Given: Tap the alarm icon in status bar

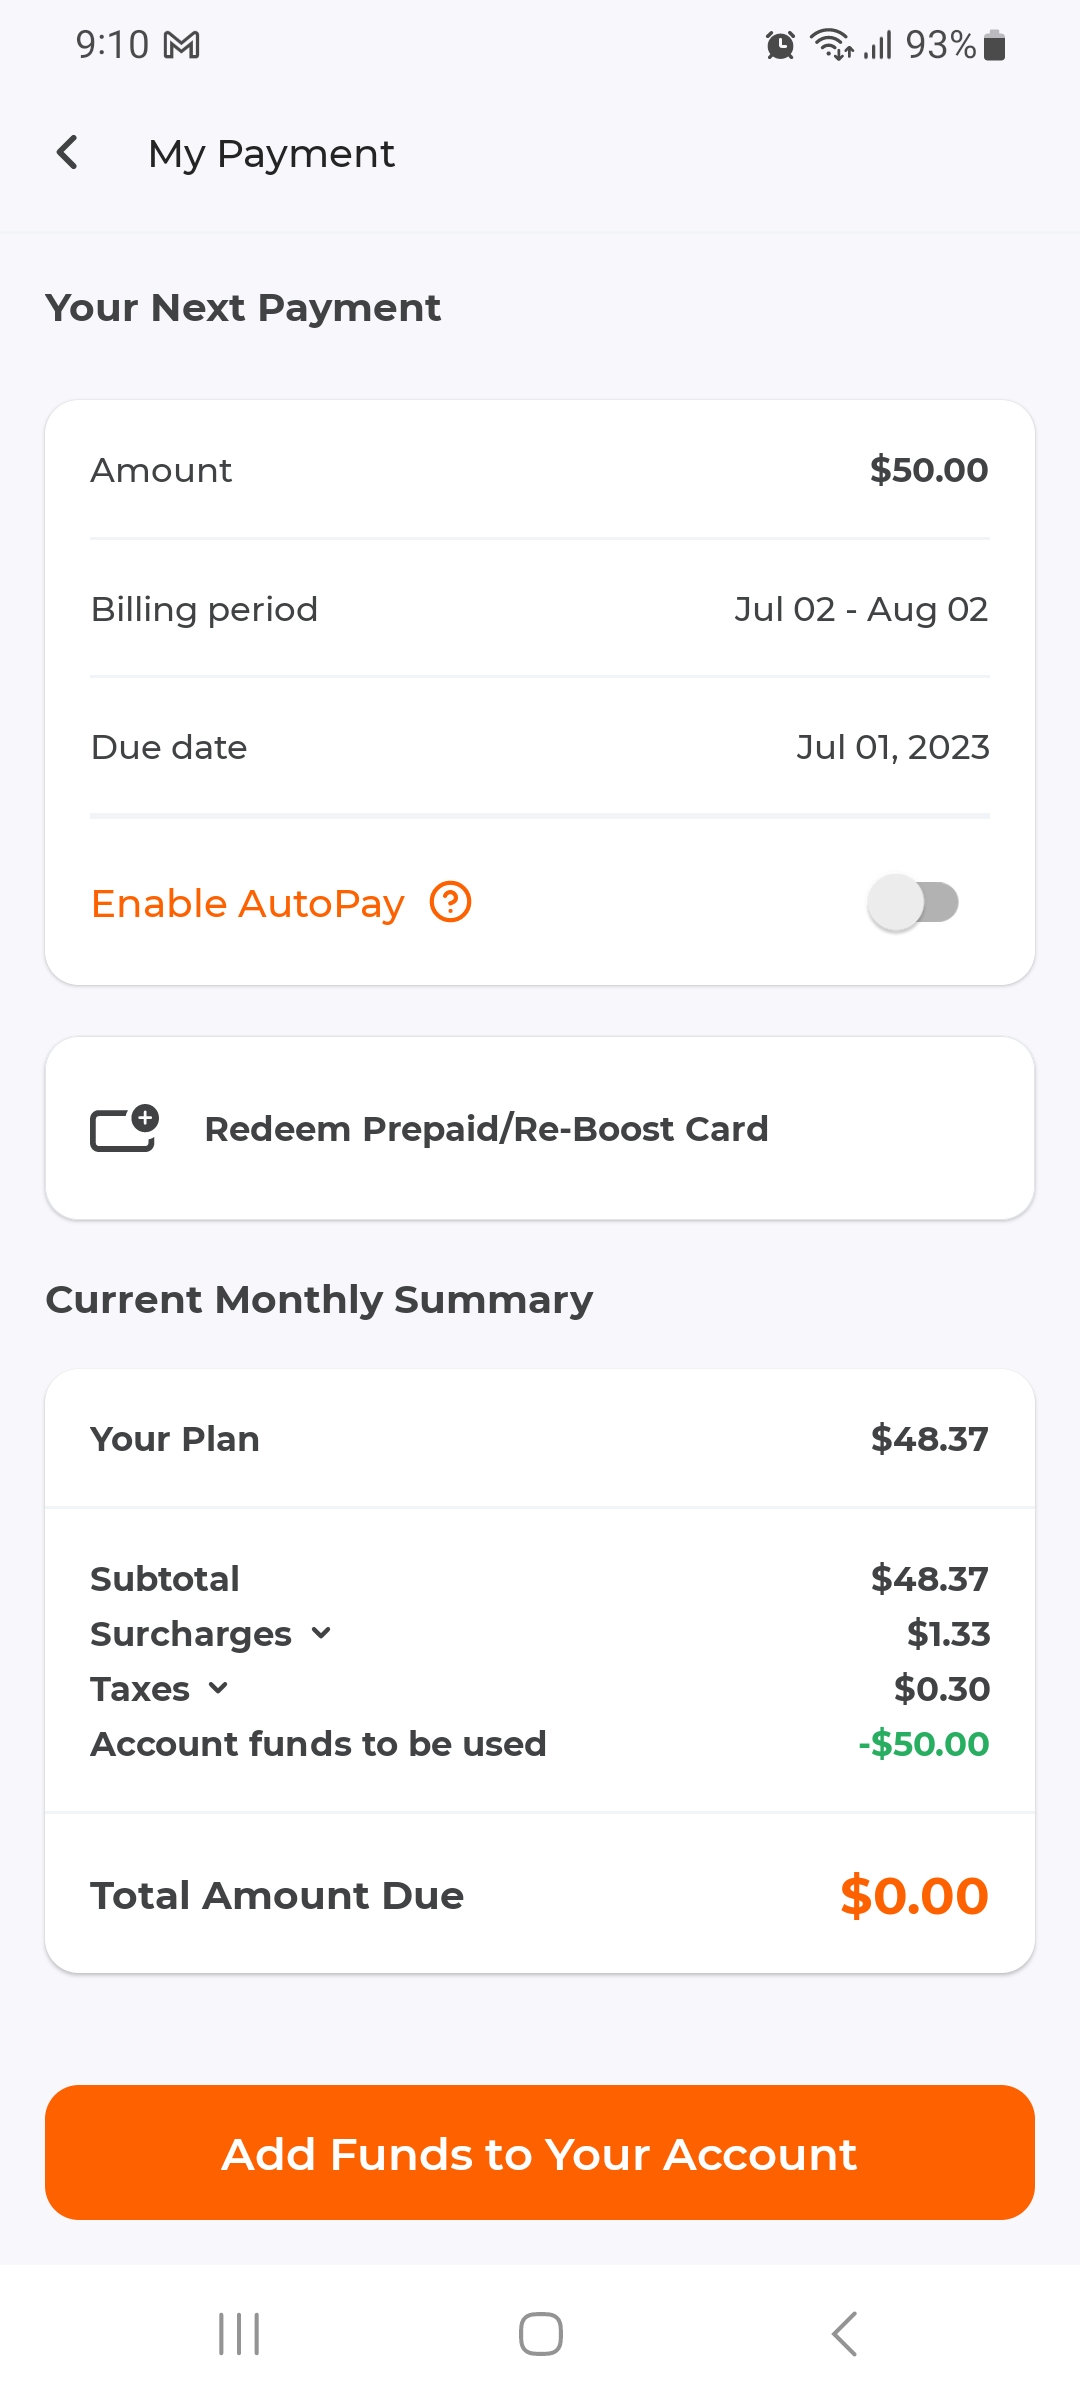Looking at the screenshot, I should point(780,45).
